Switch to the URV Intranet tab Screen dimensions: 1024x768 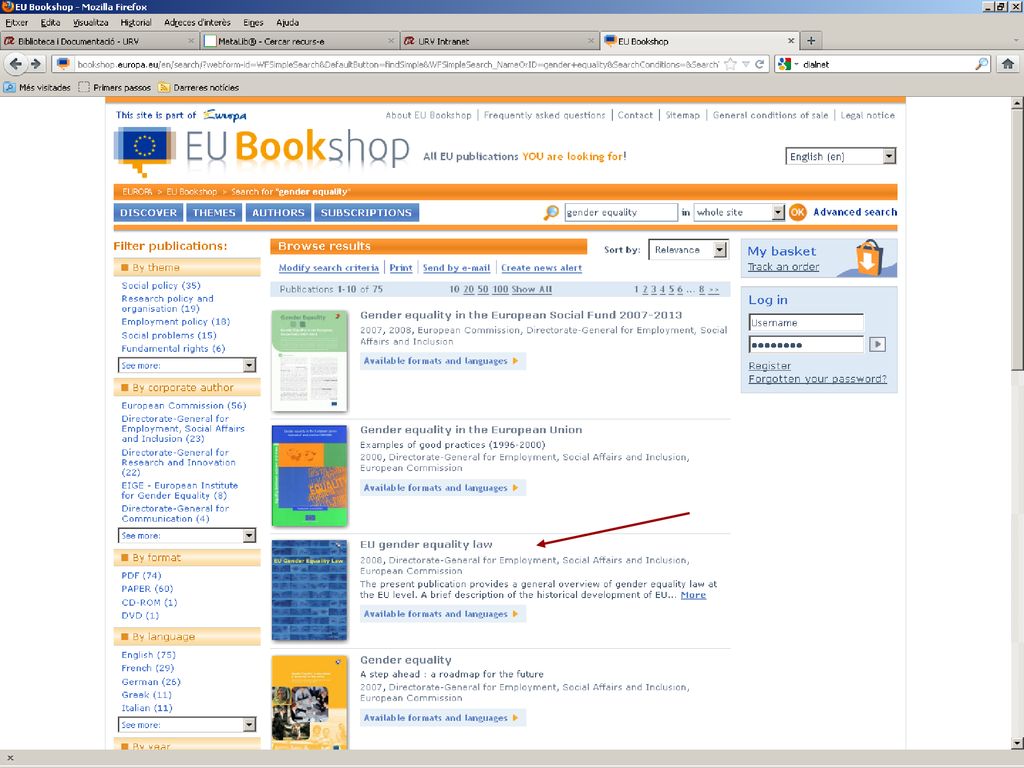tap(500, 40)
